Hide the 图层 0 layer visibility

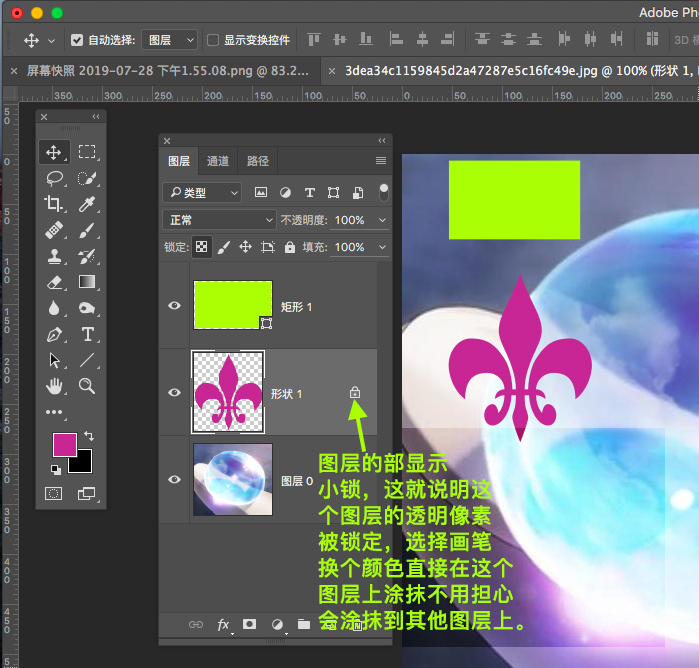(x=174, y=480)
